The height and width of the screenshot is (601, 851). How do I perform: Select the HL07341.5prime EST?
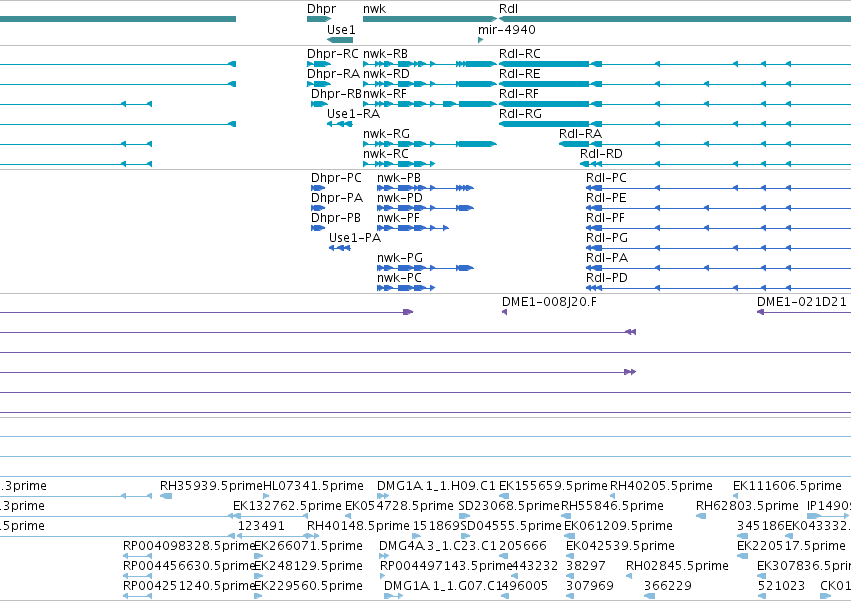(x=266, y=496)
